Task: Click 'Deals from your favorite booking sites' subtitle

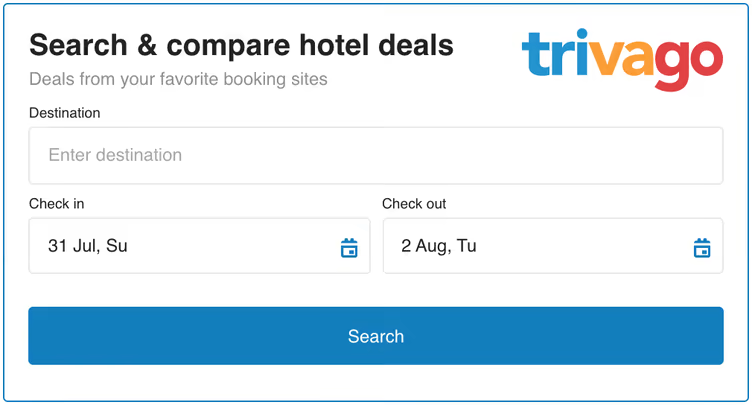Action: [x=178, y=79]
